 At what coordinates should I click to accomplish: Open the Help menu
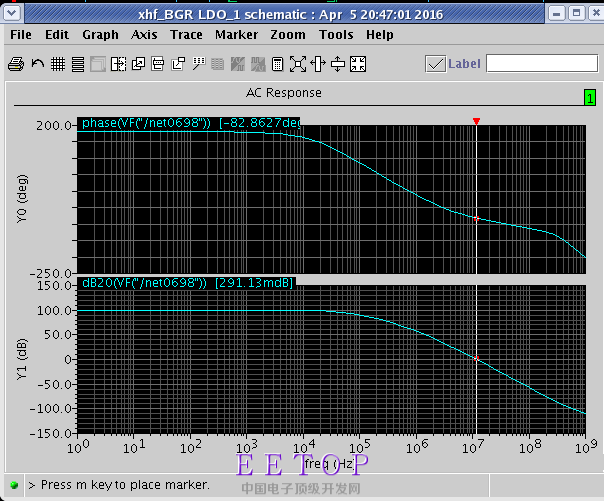pos(380,35)
